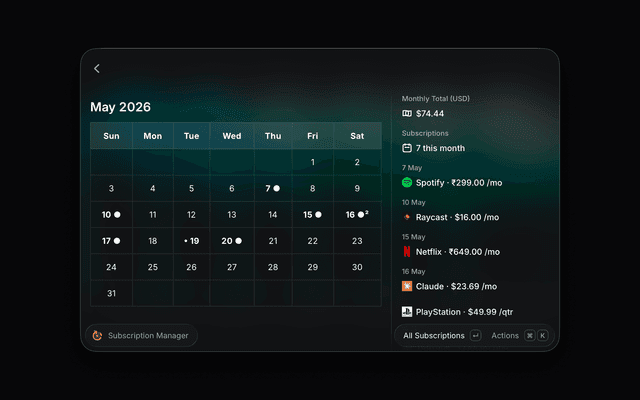Screen dimensions: 640x400
Task: Select May 10 on the calendar
Action: coord(111,215)
